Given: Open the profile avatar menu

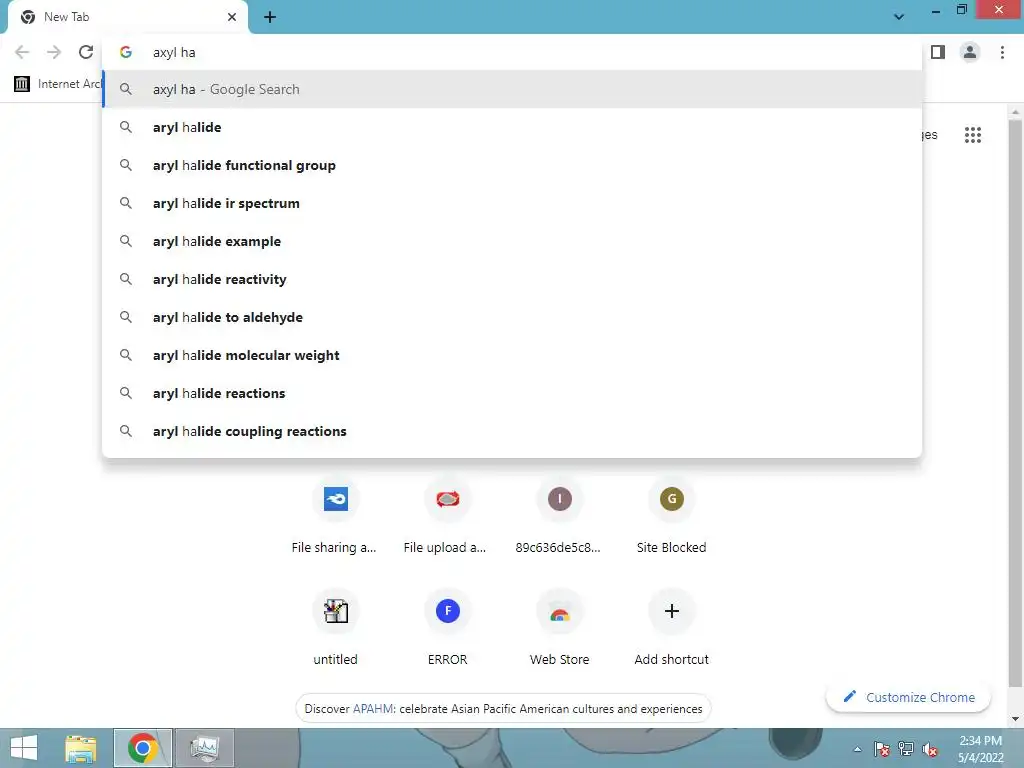Looking at the screenshot, I should coord(970,52).
